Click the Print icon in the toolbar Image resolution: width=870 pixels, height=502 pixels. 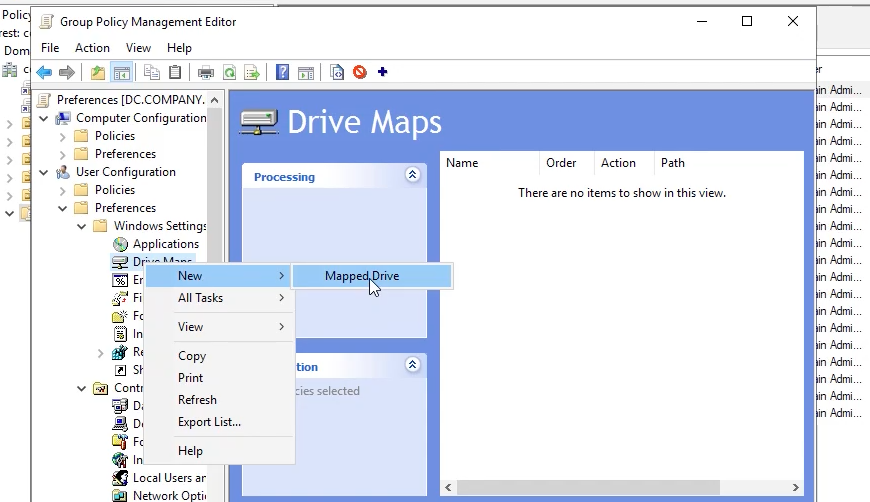click(x=205, y=72)
